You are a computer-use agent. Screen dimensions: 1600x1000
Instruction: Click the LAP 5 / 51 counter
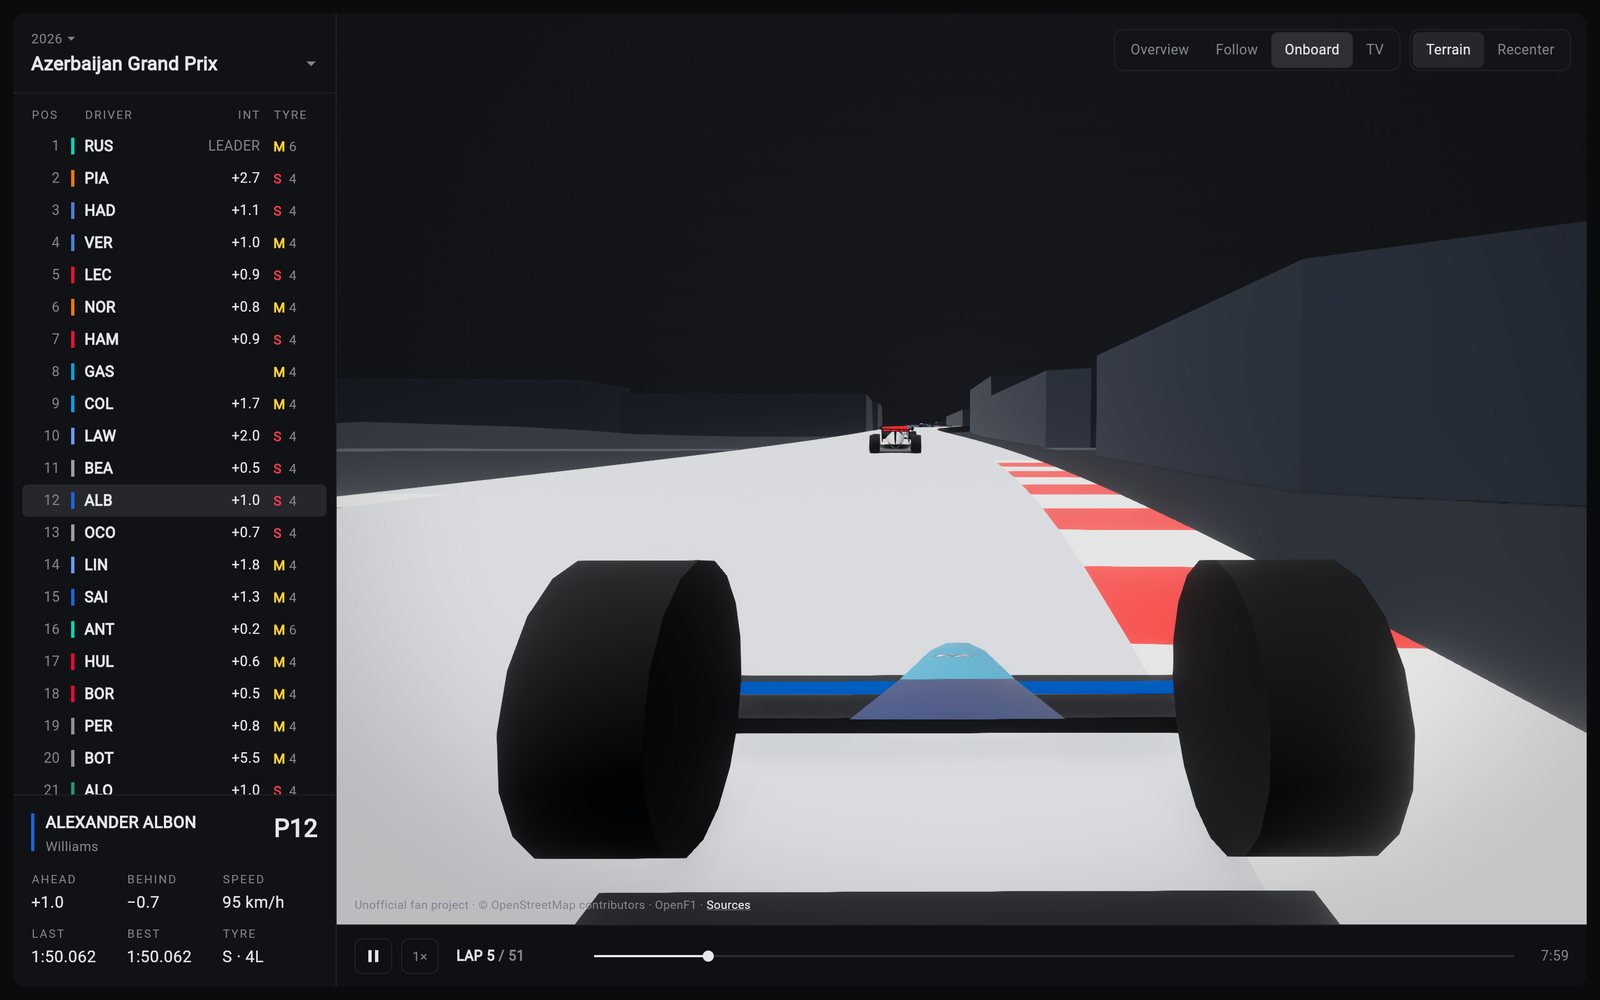(x=490, y=956)
